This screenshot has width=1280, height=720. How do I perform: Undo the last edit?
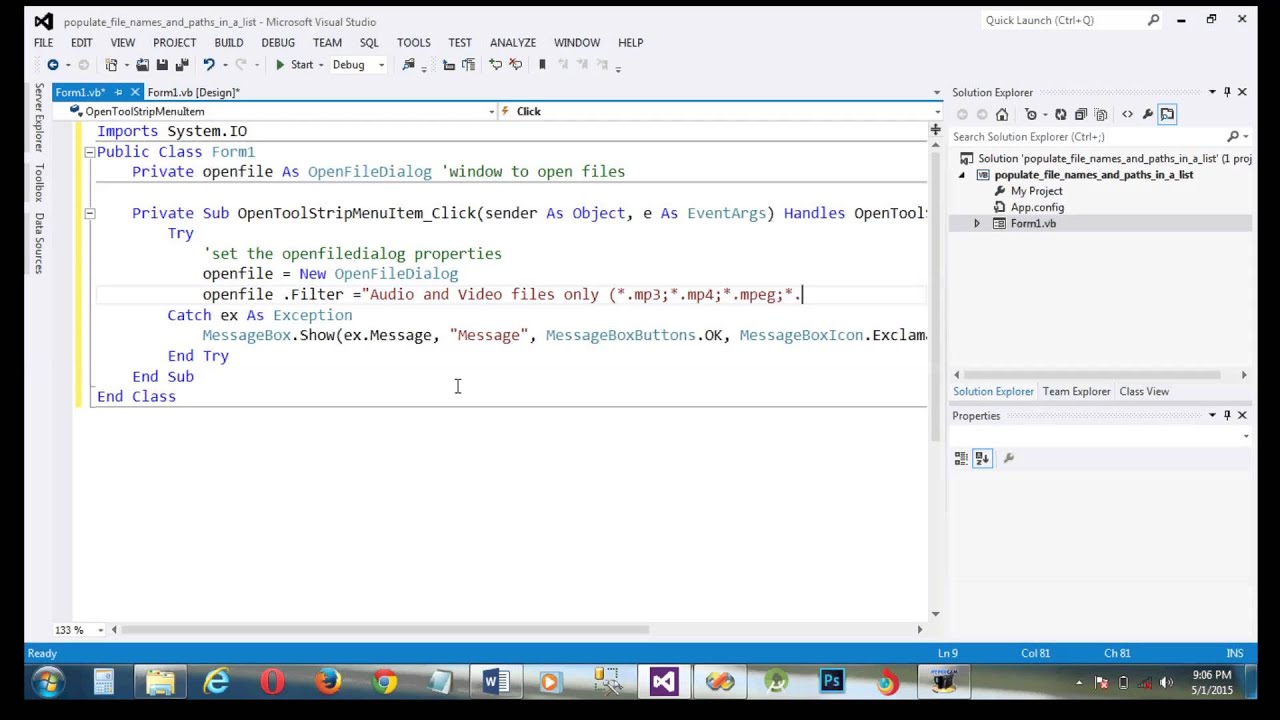208,65
